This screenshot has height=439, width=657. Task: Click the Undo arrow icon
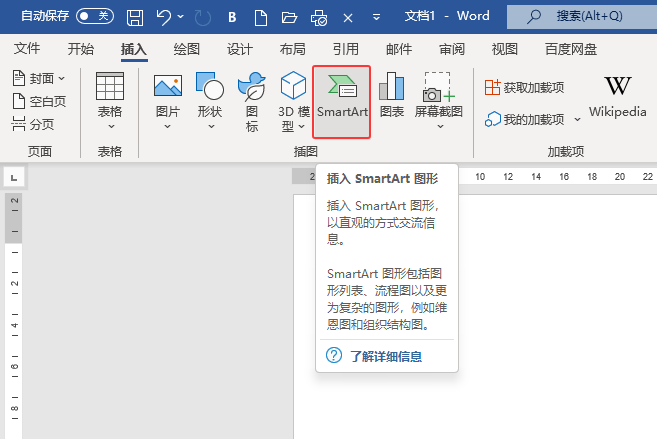coord(163,17)
